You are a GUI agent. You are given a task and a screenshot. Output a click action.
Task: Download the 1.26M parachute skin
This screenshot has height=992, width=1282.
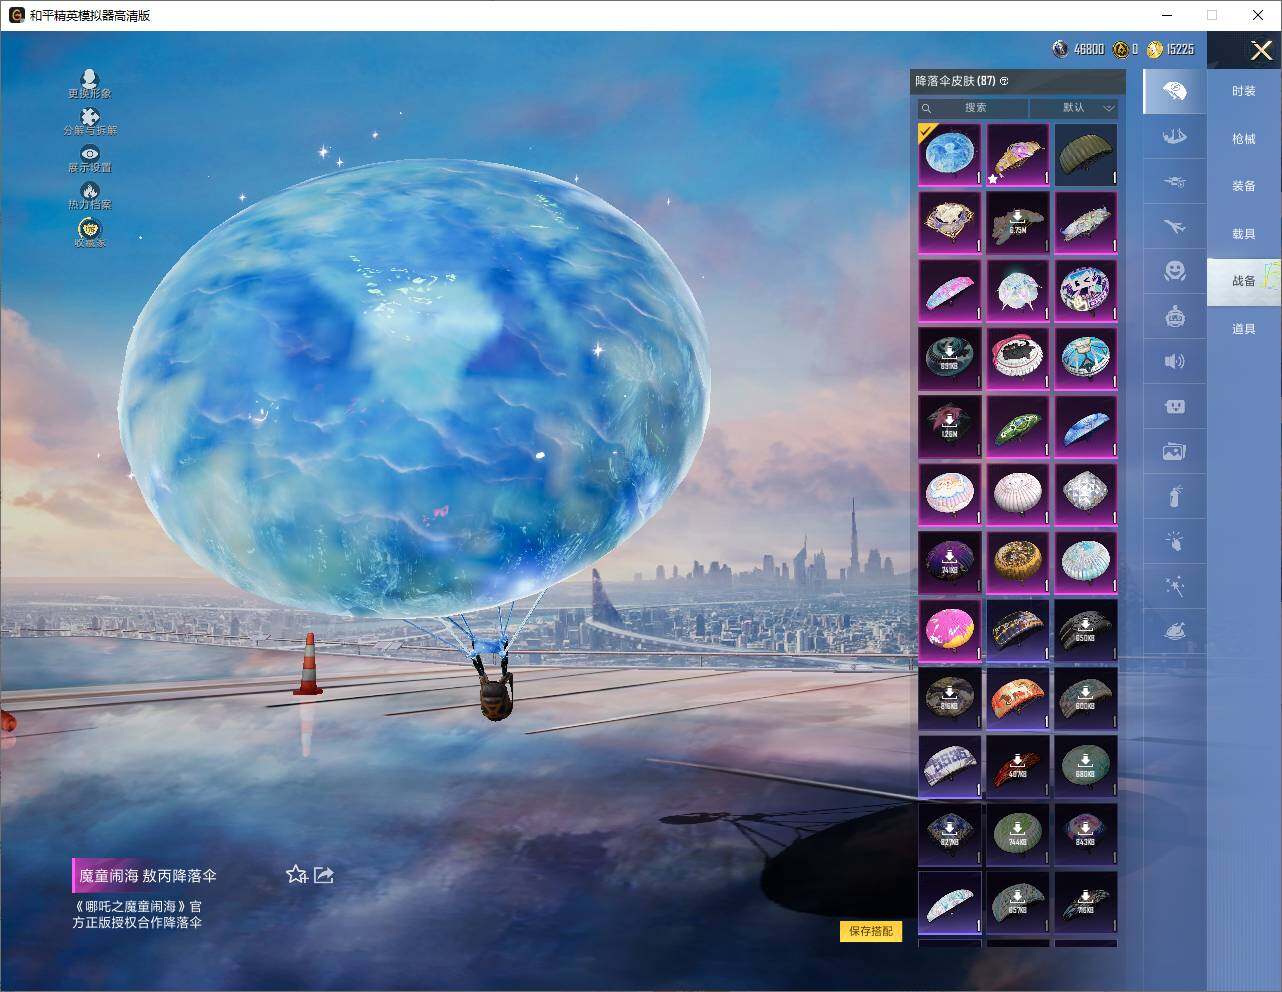point(950,427)
